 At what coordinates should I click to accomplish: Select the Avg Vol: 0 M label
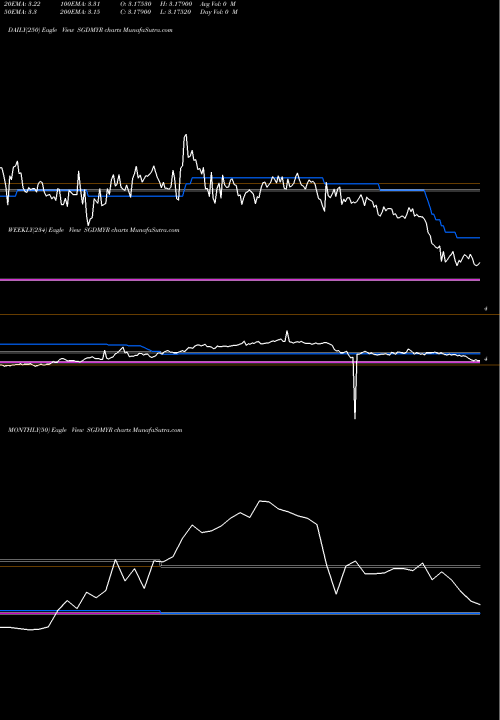pos(218,3)
